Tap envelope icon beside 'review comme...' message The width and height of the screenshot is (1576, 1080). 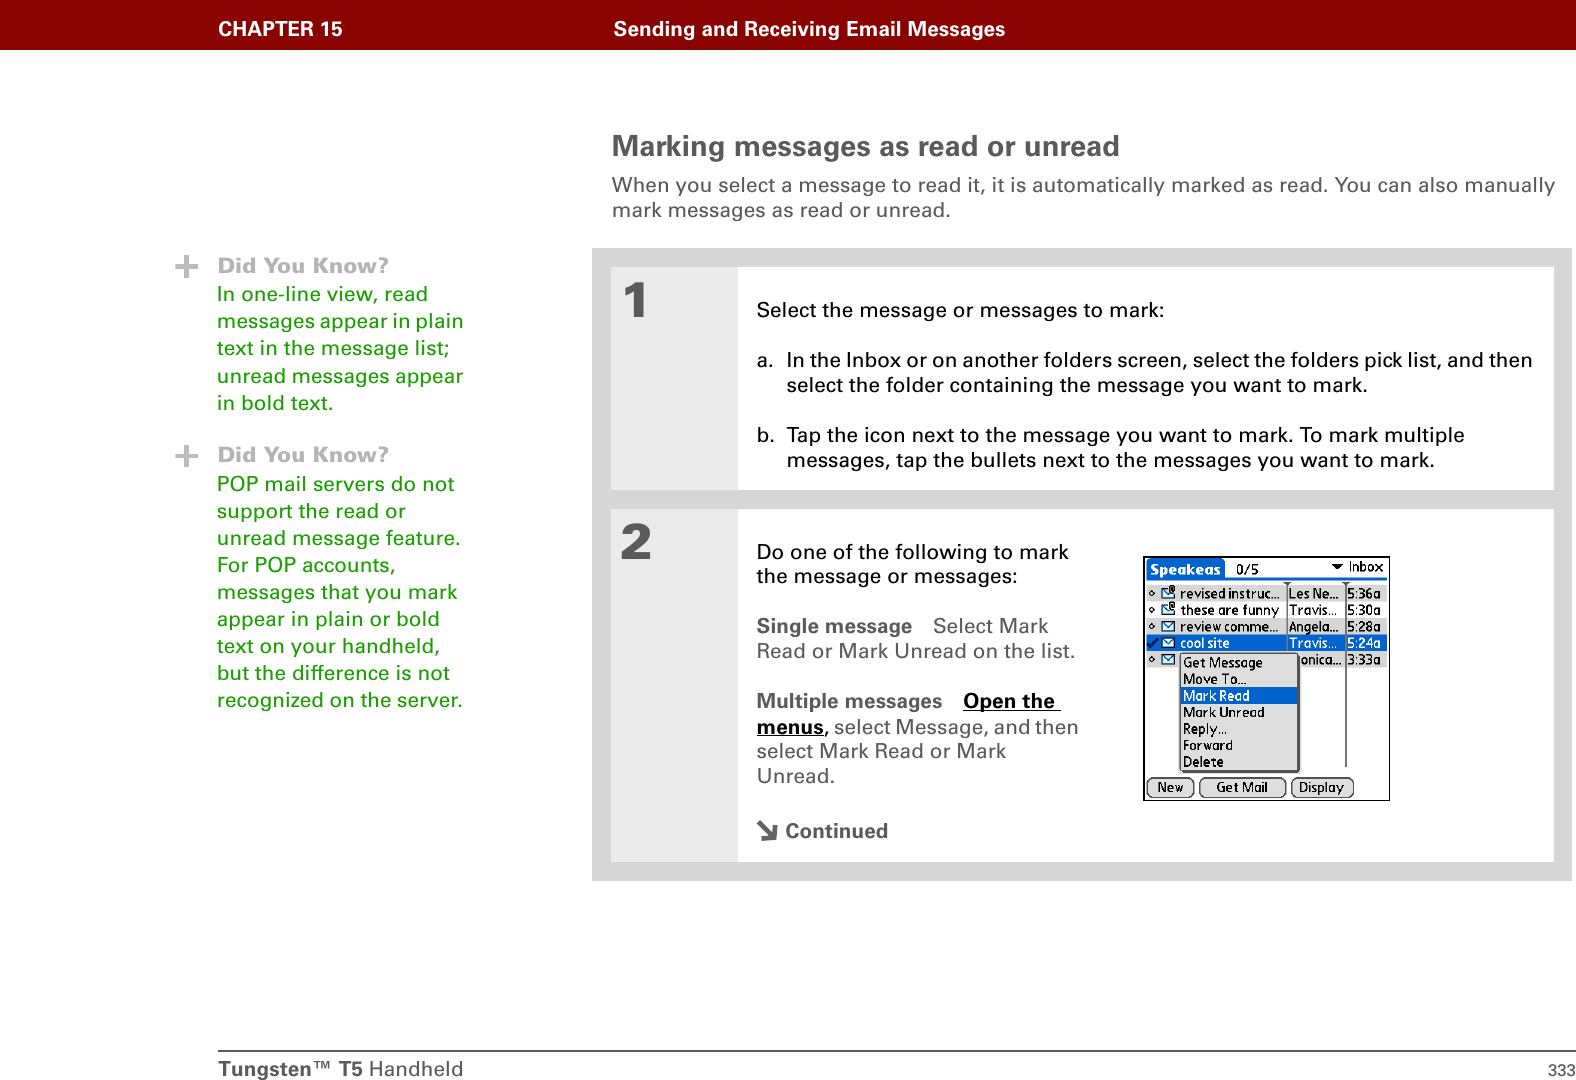tap(1168, 626)
